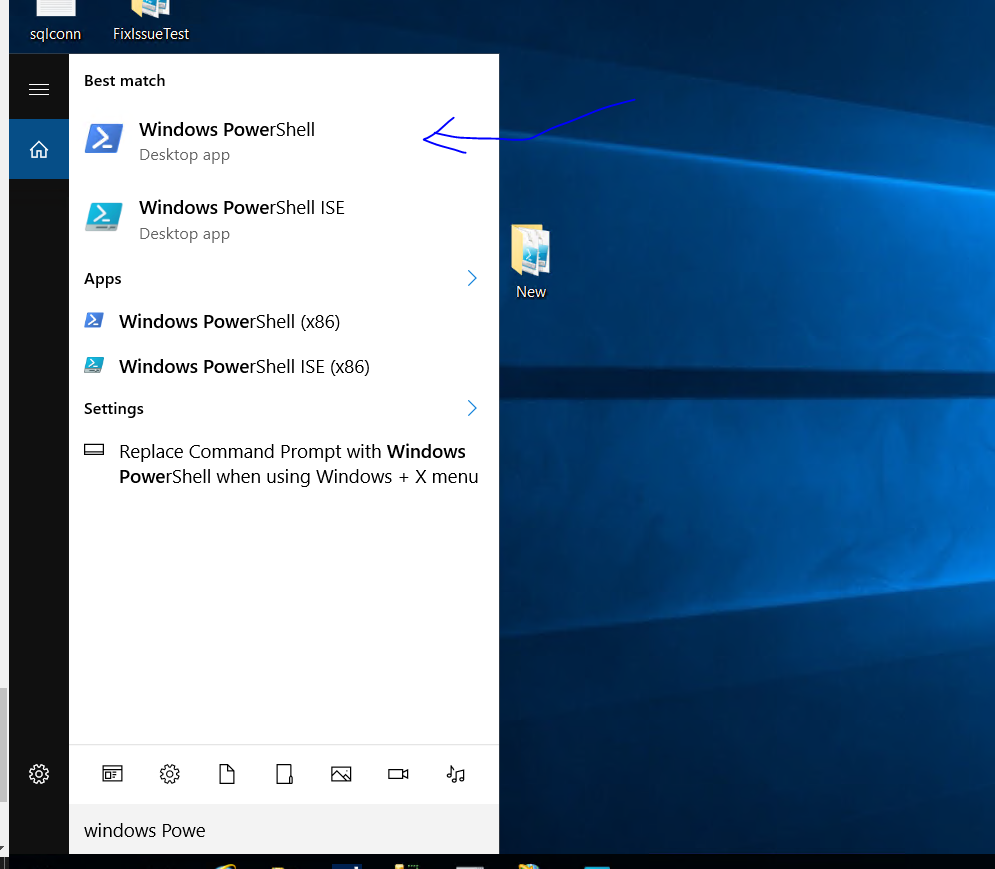The width and height of the screenshot is (995, 869).
Task: Open the FixIssueTest desktop shortcut
Action: [x=151, y=20]
